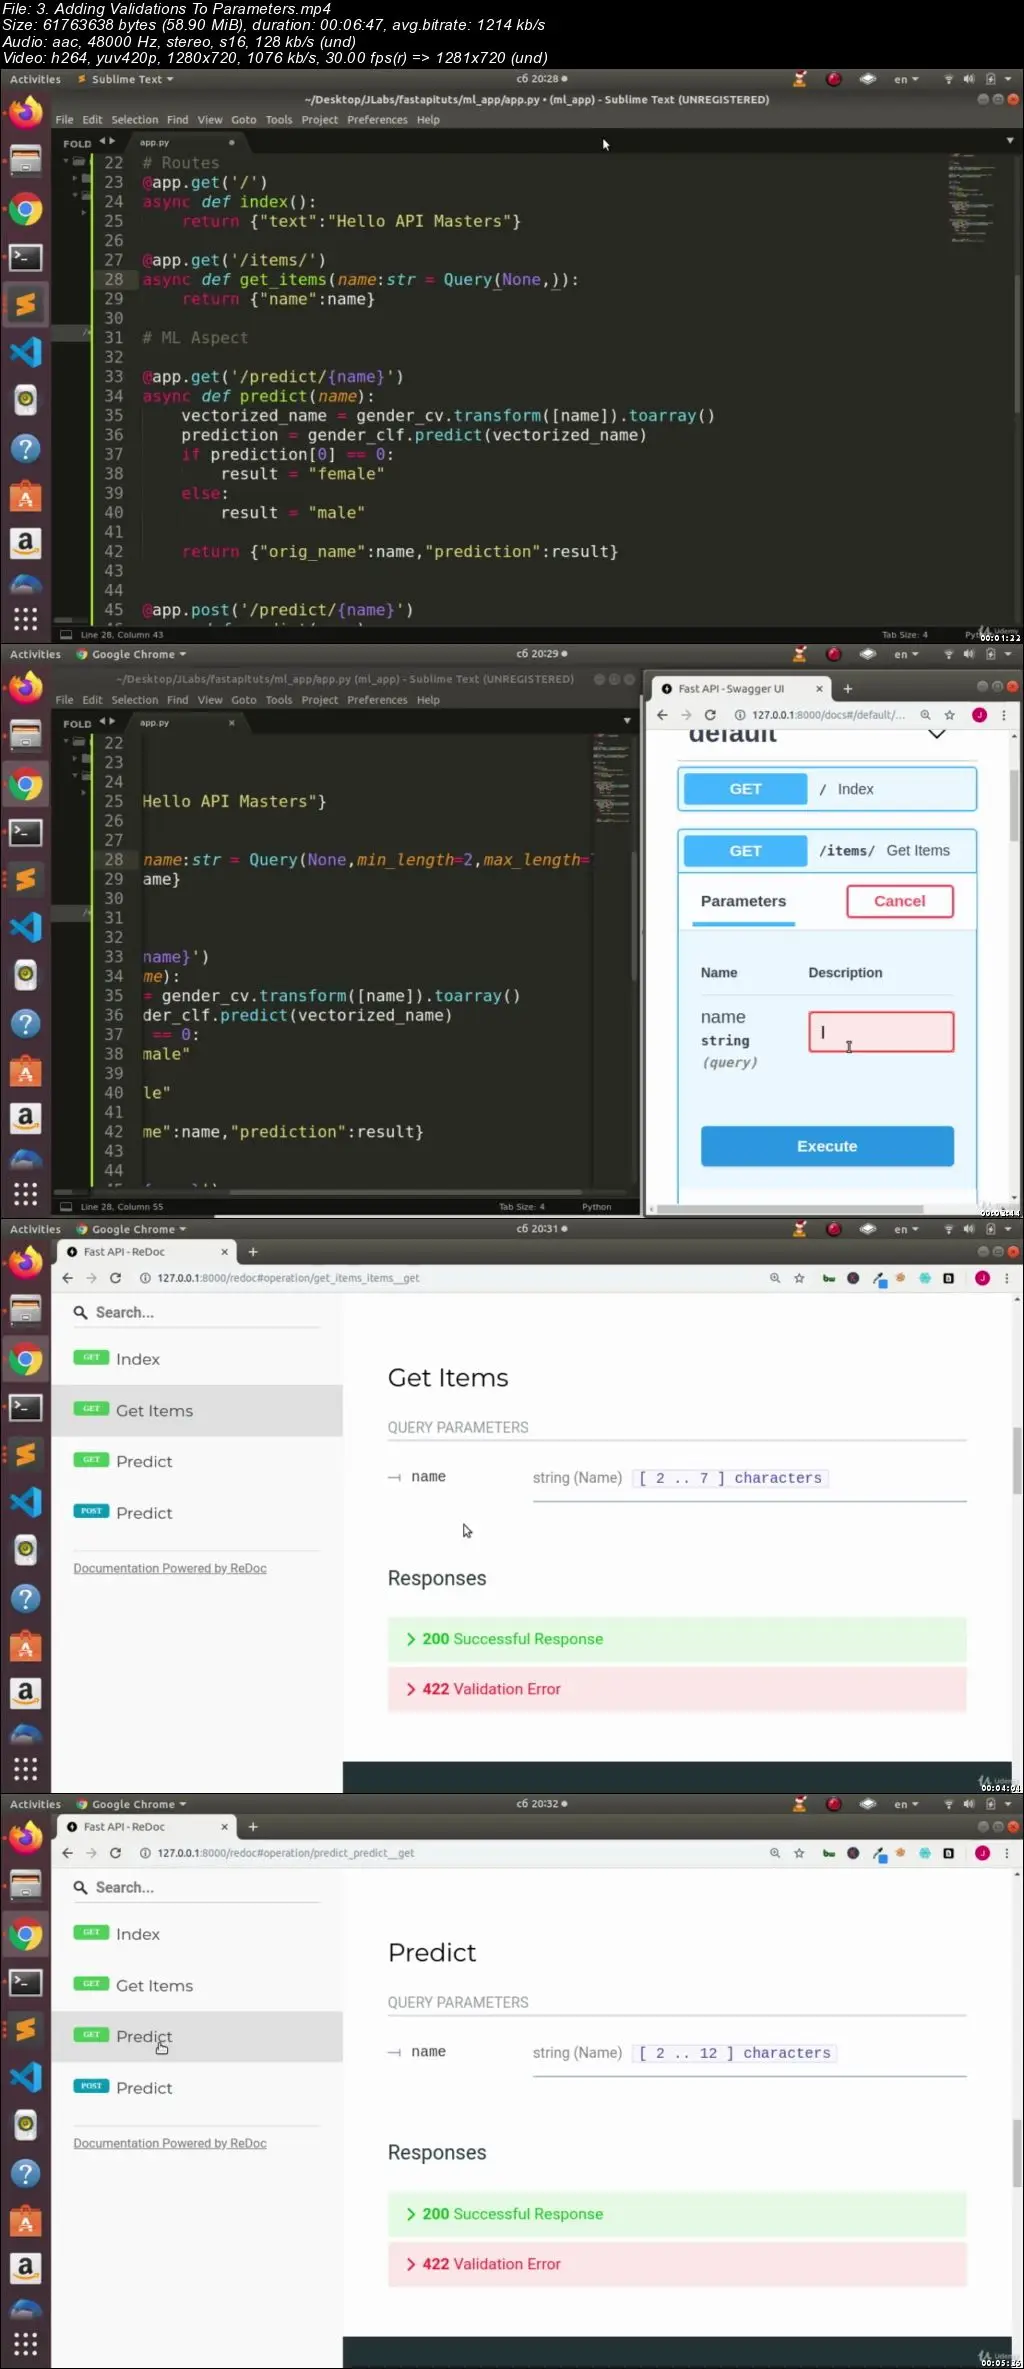1024x2369 pixels.
Task: Go back in the predict ReDoc browser window
Action: tap(67, 1853)
